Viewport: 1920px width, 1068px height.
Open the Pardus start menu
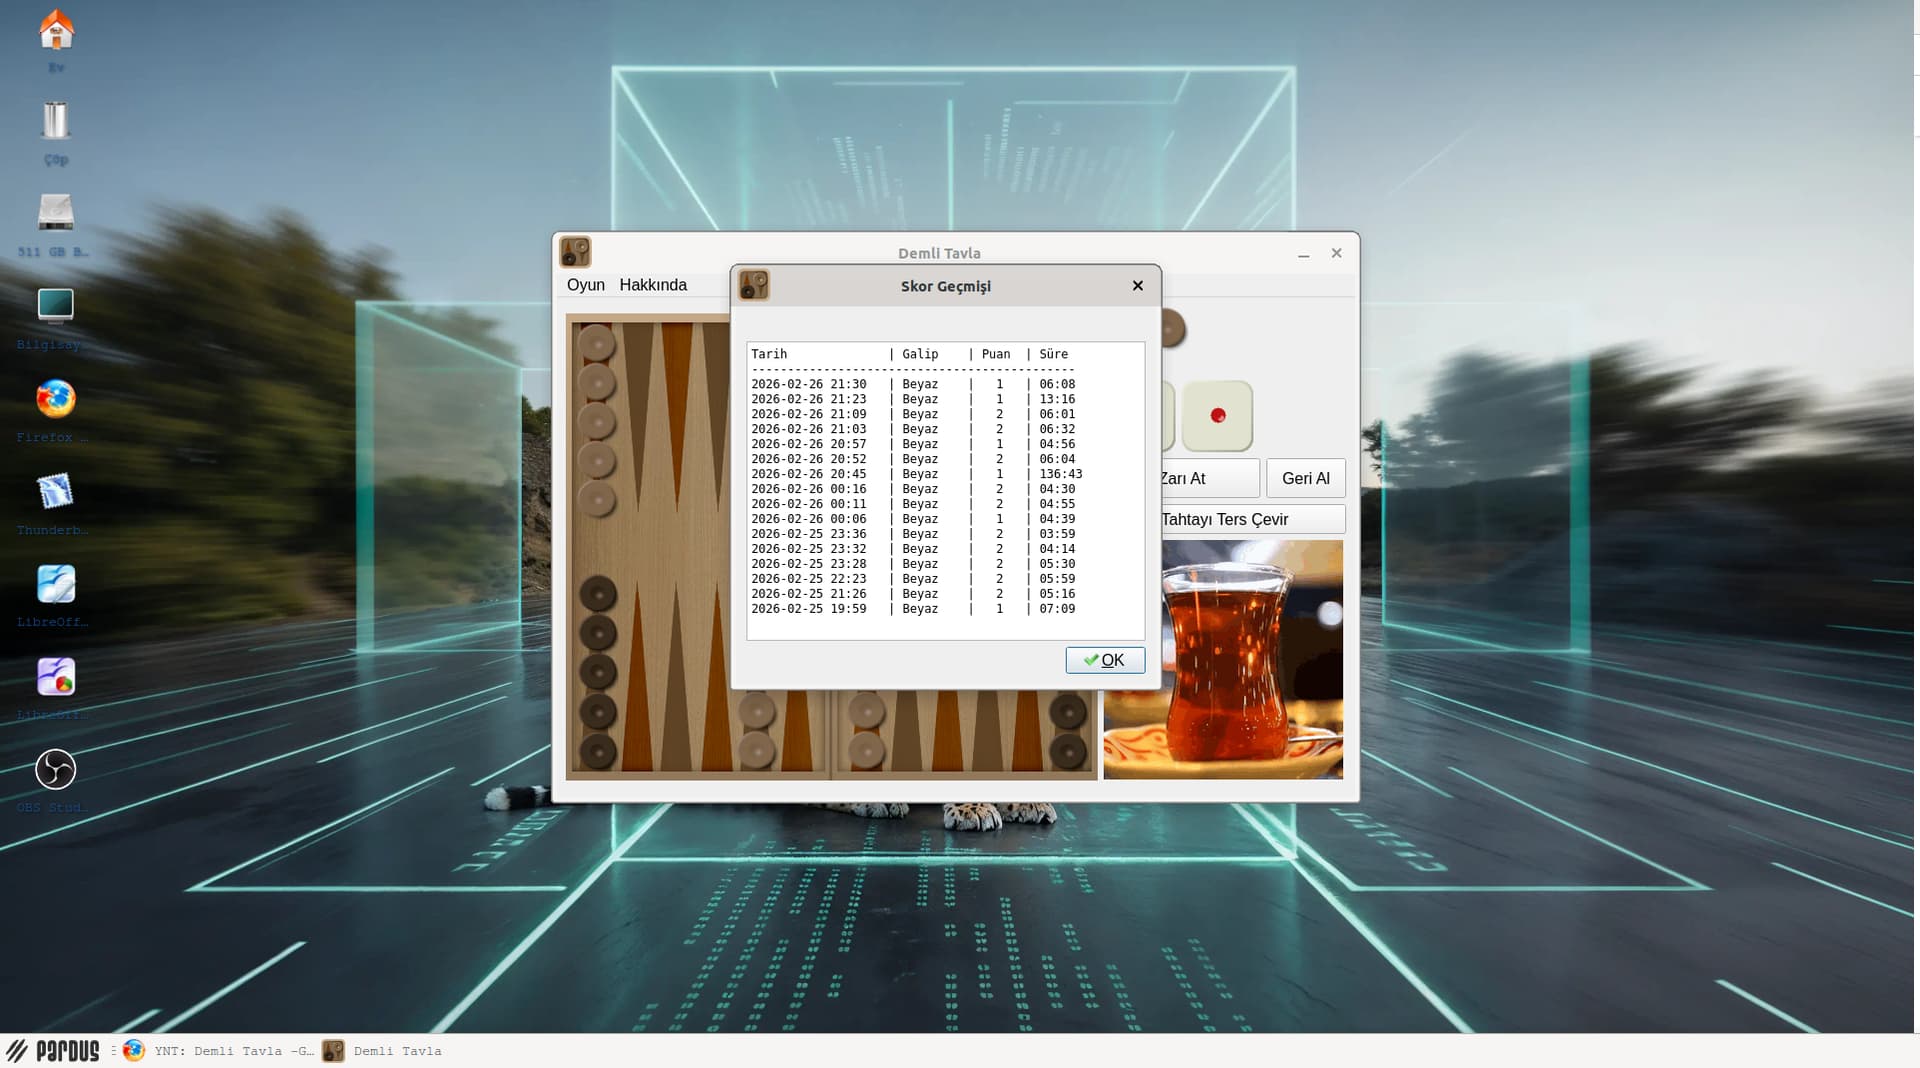click(x=54, y=1051)
